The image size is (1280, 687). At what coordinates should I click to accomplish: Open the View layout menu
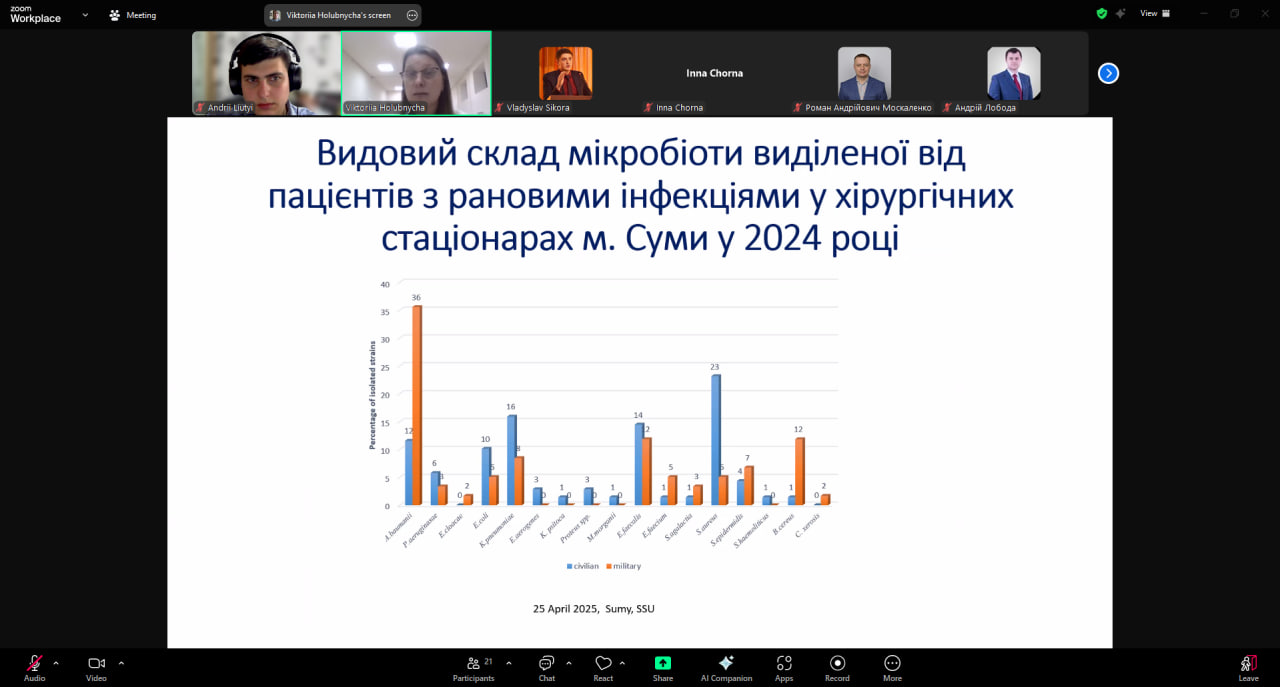(x=1155, y=14)
